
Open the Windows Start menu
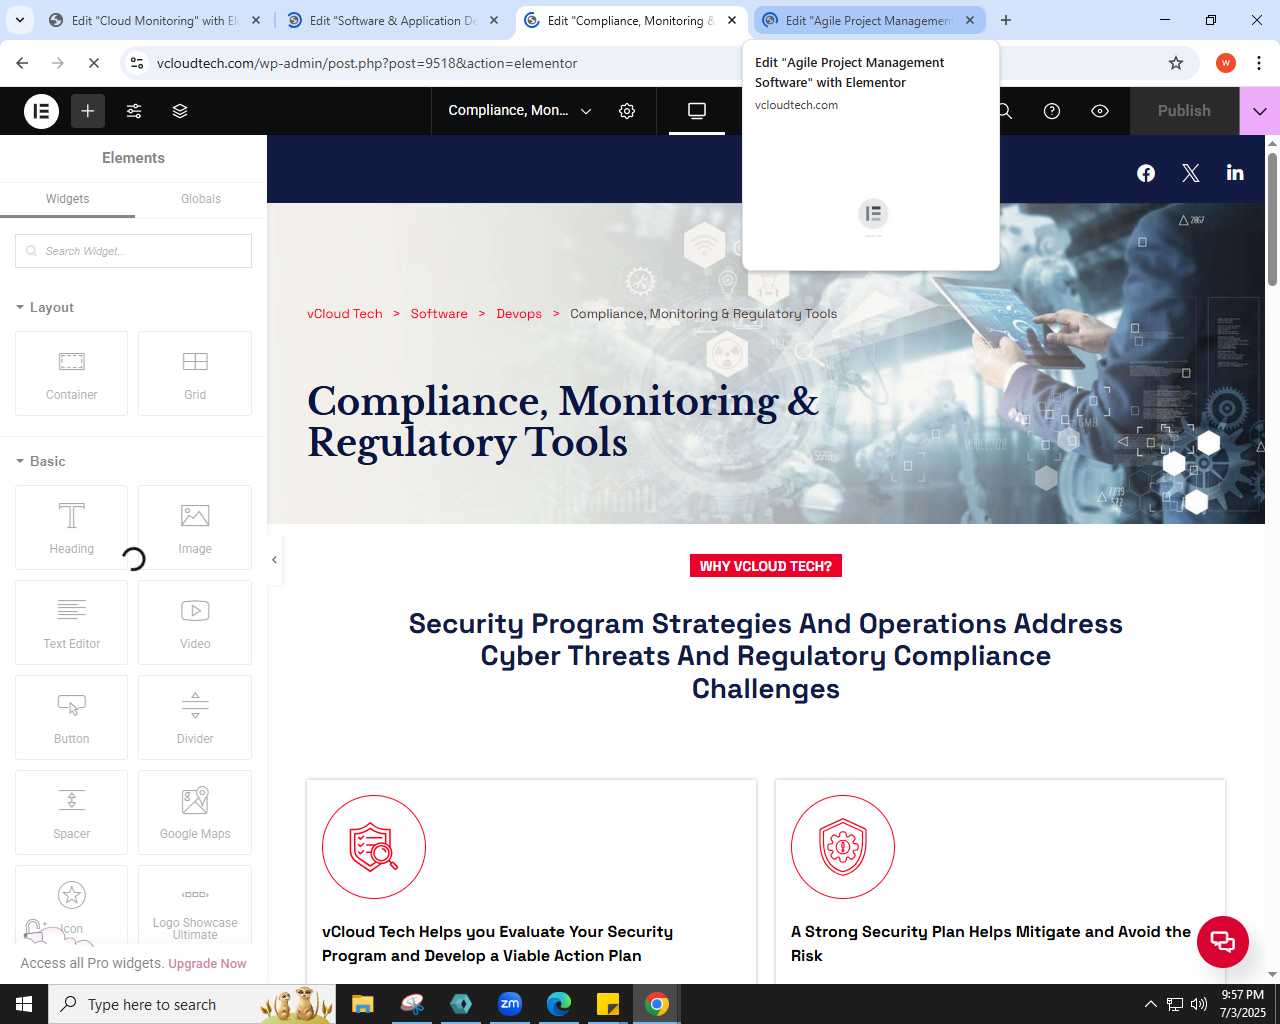click(24, 1004)
